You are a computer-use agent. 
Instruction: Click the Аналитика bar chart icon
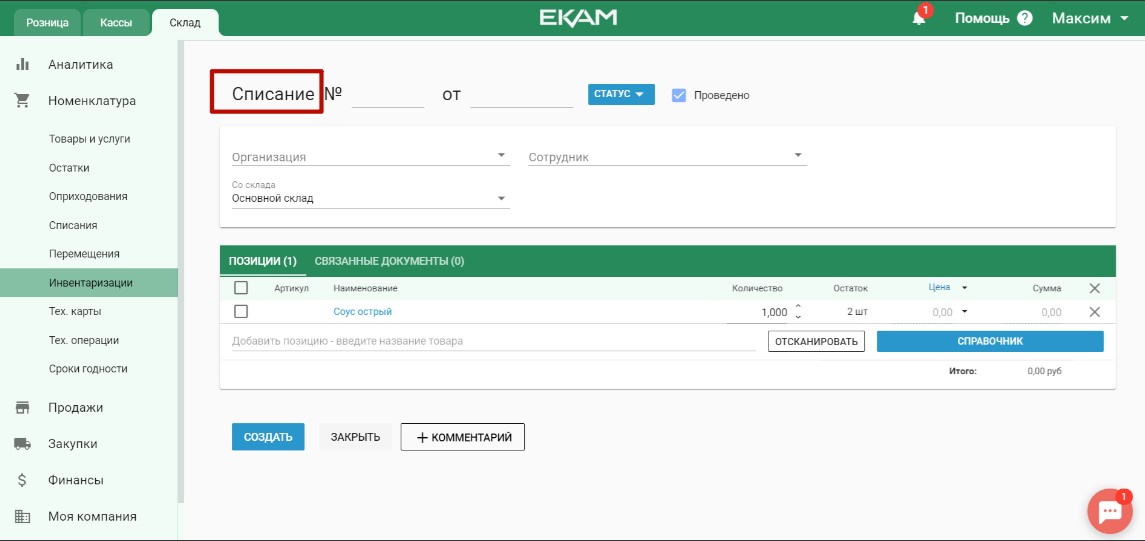(23, 64)
